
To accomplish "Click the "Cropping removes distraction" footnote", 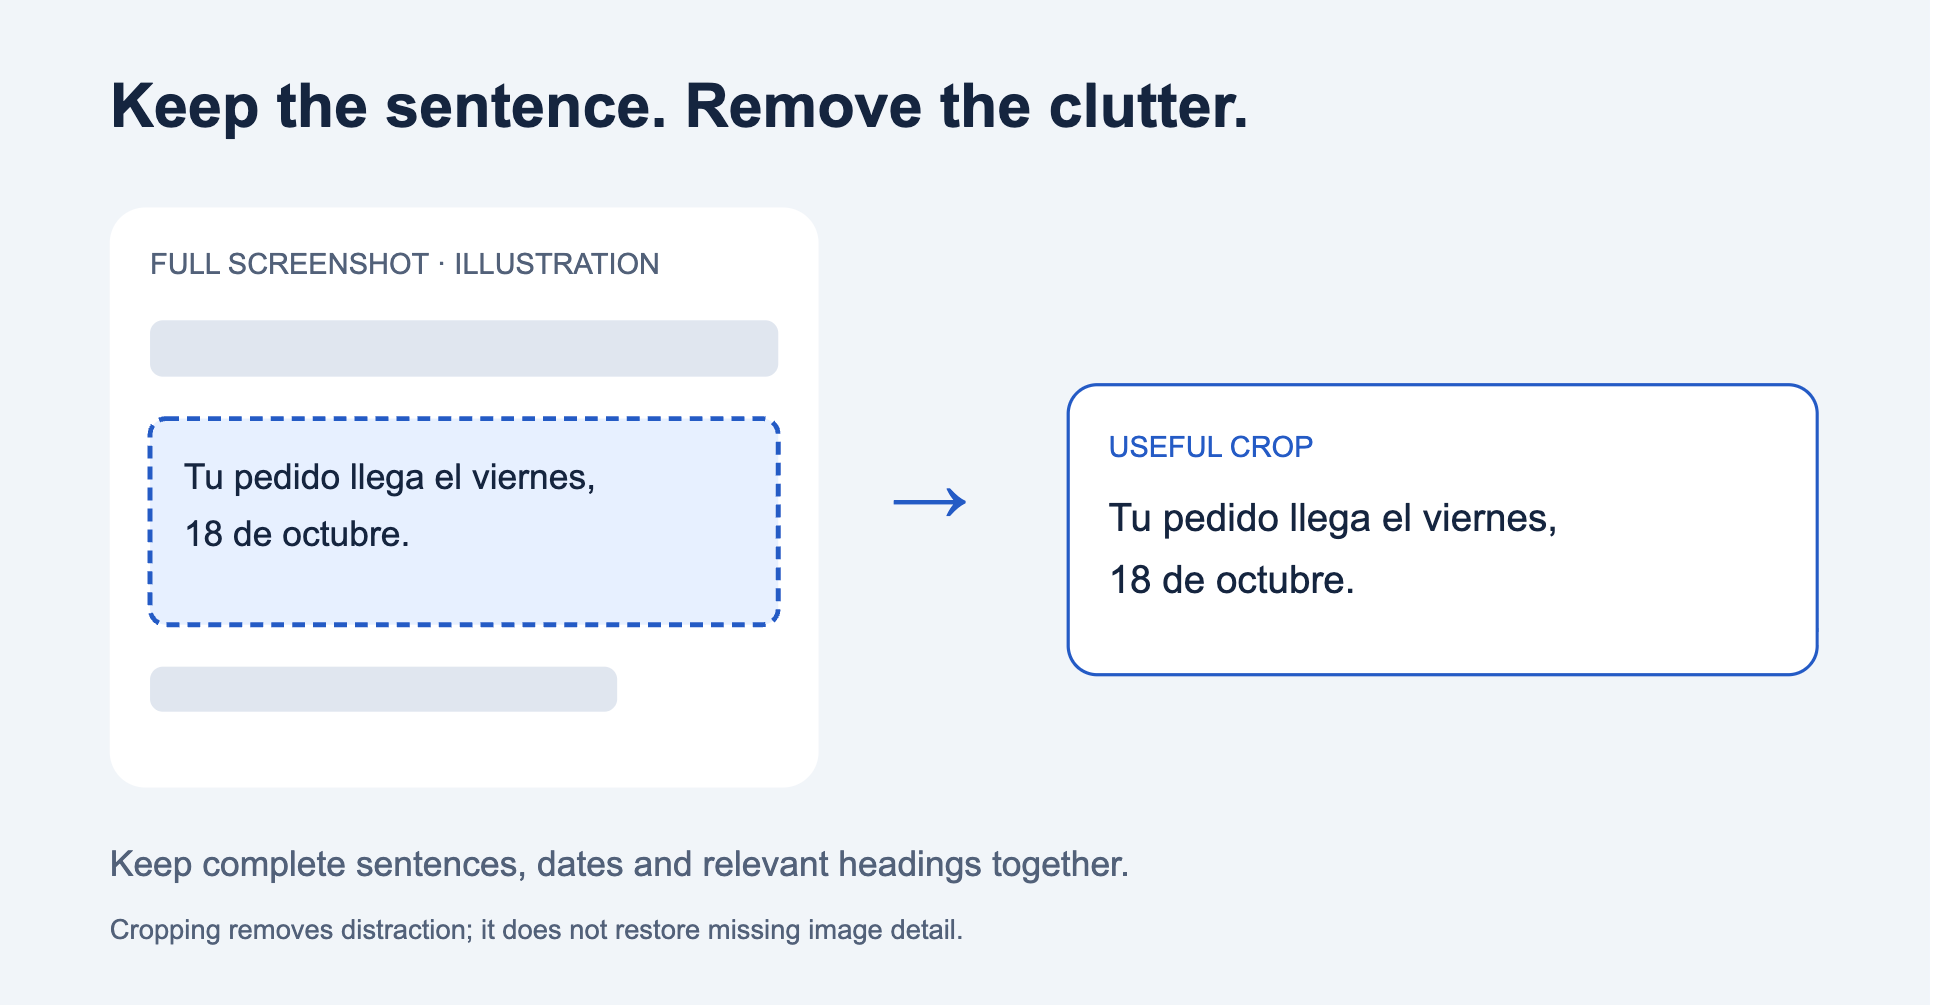I will [x=536, y=930].
